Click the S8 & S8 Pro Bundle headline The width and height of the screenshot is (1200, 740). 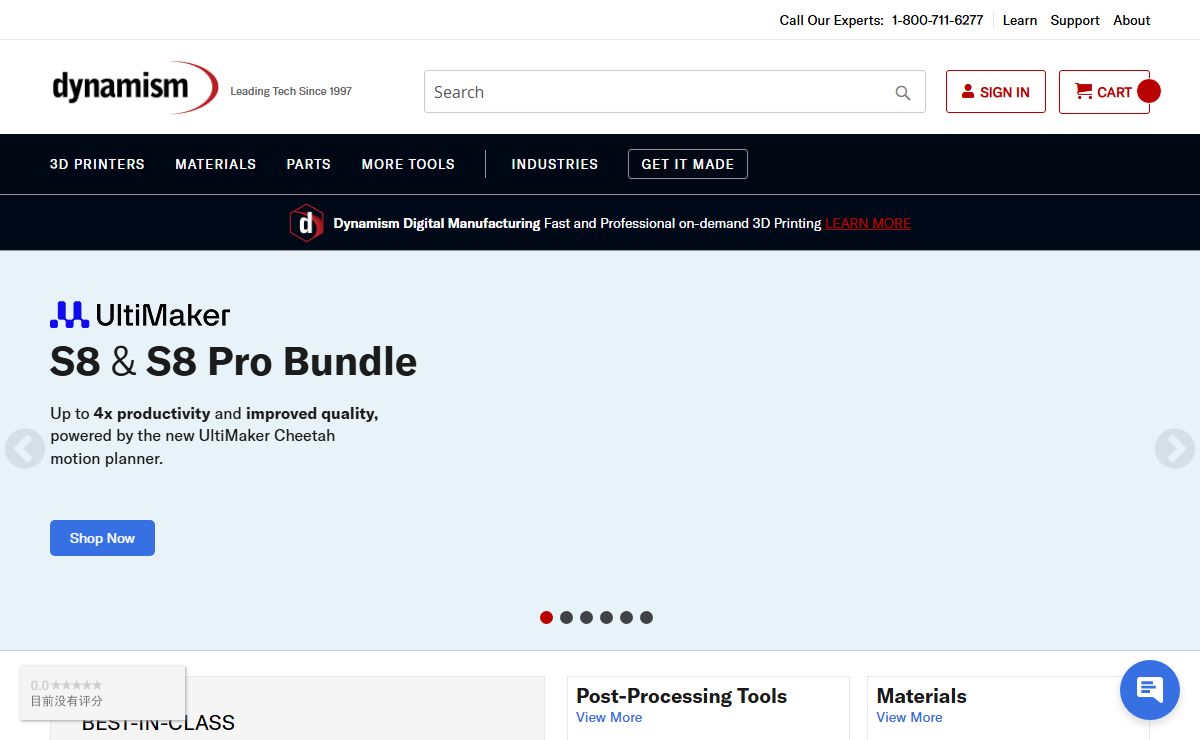click(233, 361)
